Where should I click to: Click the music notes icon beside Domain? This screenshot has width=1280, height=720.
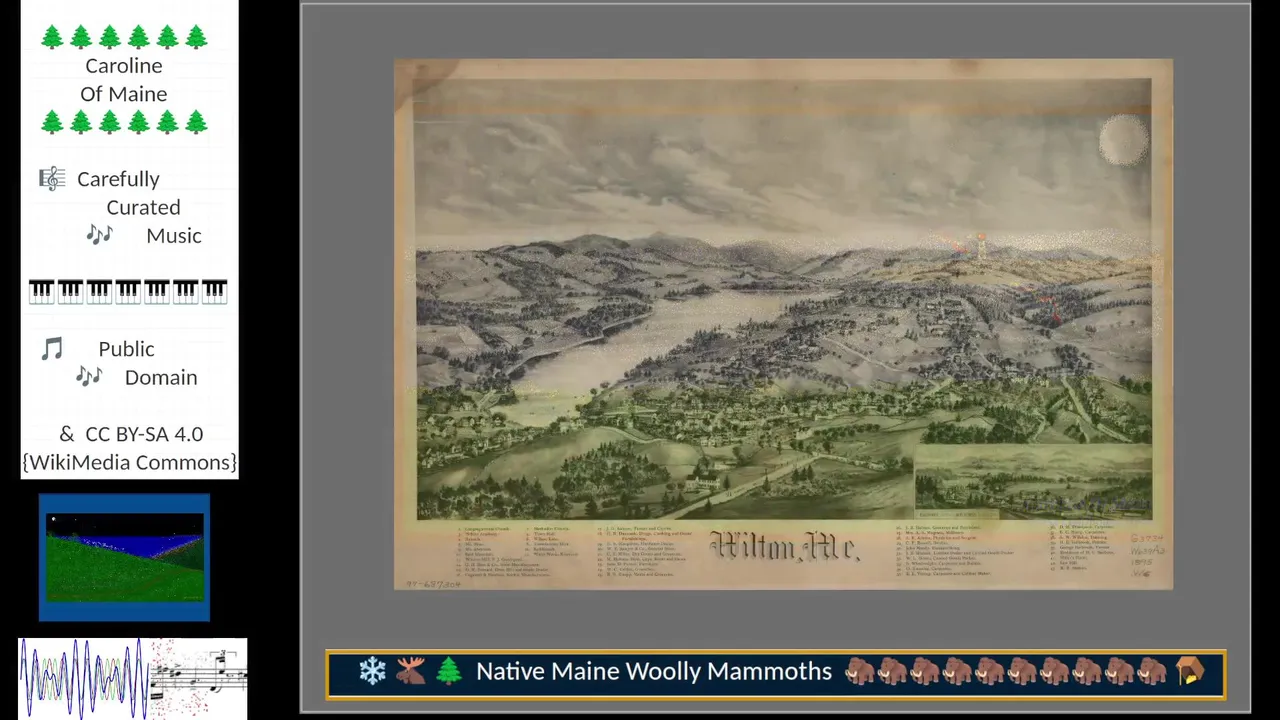pos(89,377)
